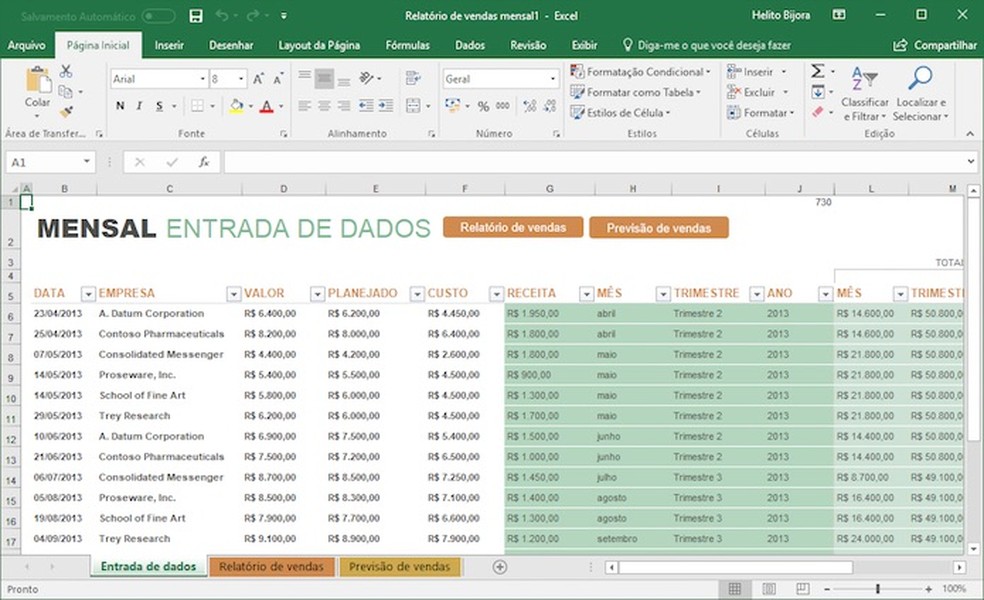Expand the Geral number format dropdown

(555, 78)
